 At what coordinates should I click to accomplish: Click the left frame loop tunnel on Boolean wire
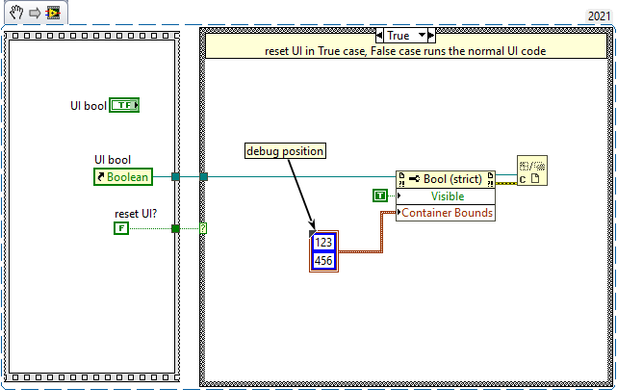(x=175, y=177)
